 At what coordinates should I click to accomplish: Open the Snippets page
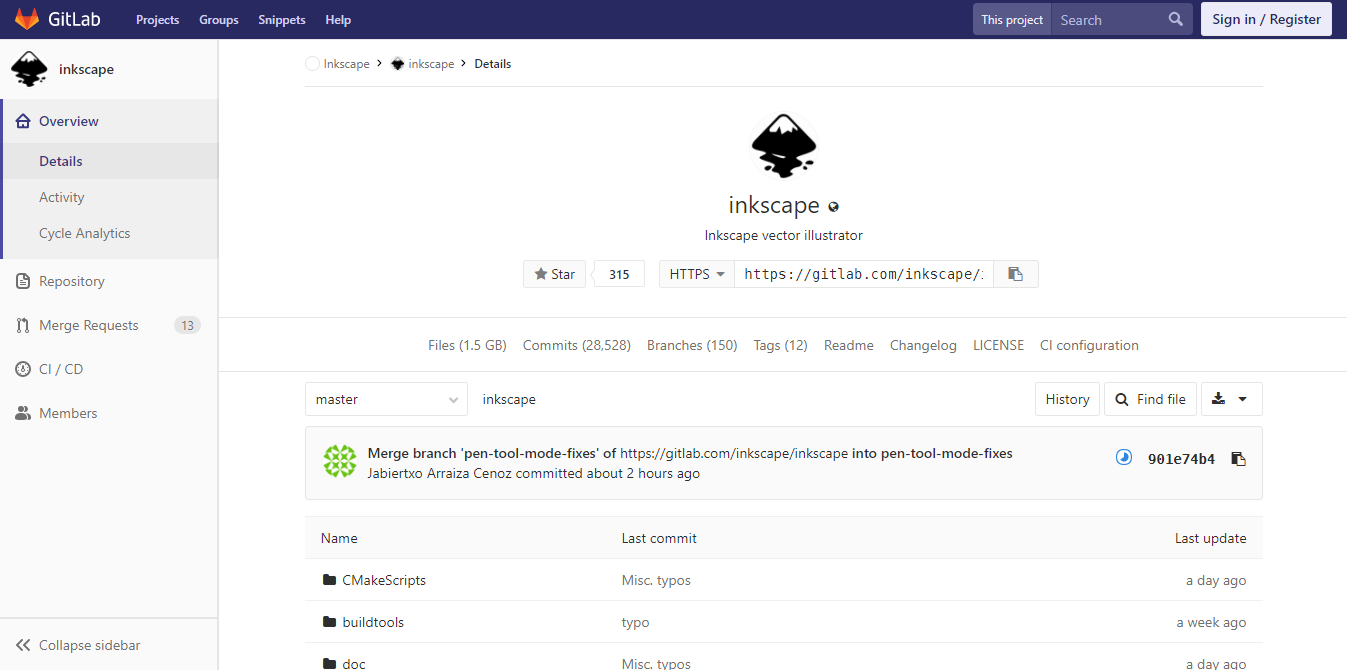282,19
